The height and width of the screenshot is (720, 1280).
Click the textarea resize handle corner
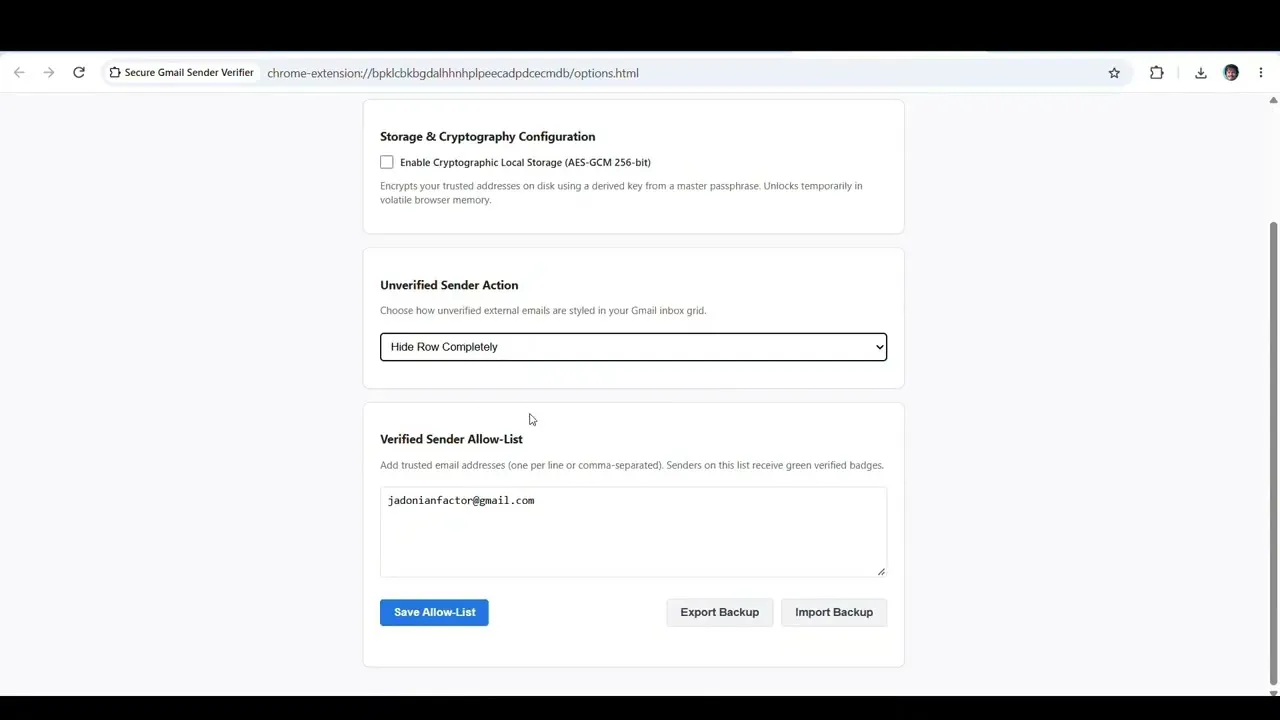[881, 571]
